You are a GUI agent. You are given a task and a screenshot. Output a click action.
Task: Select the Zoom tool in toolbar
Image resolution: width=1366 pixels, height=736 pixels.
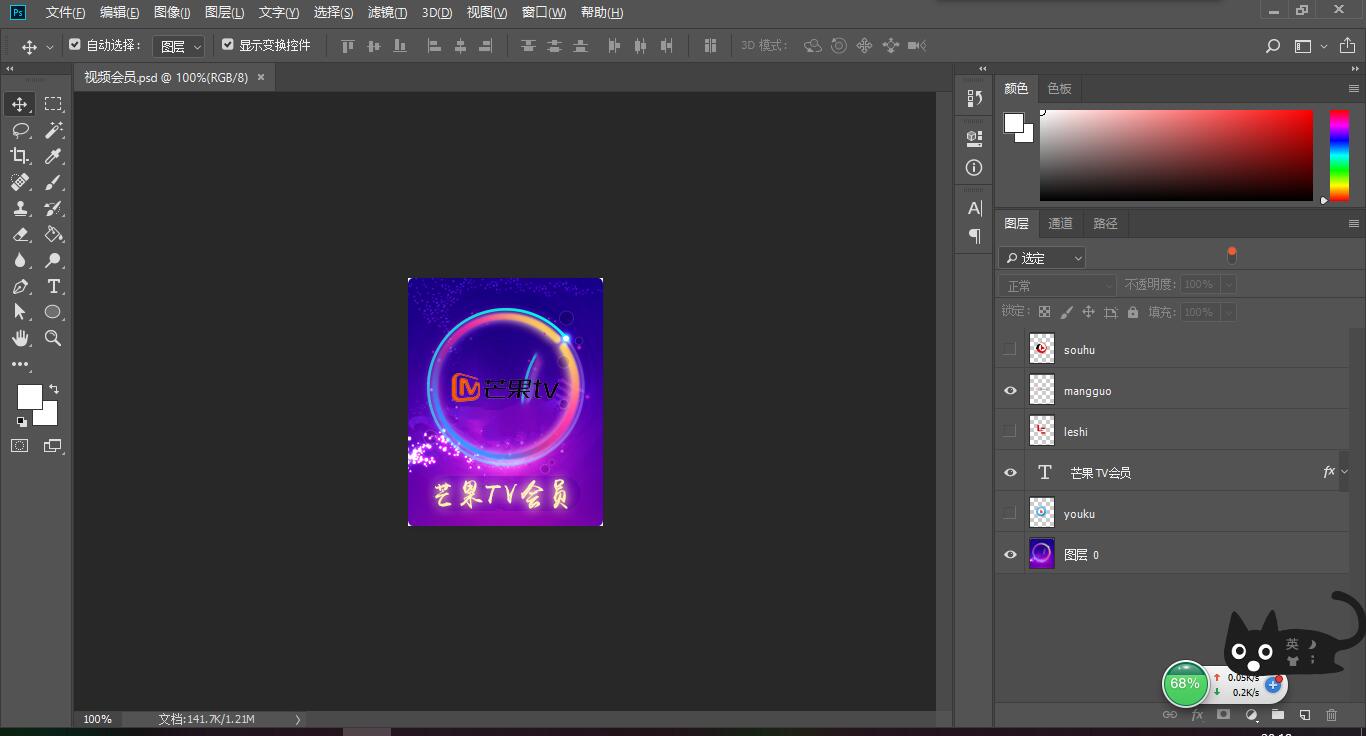(54, 338)
